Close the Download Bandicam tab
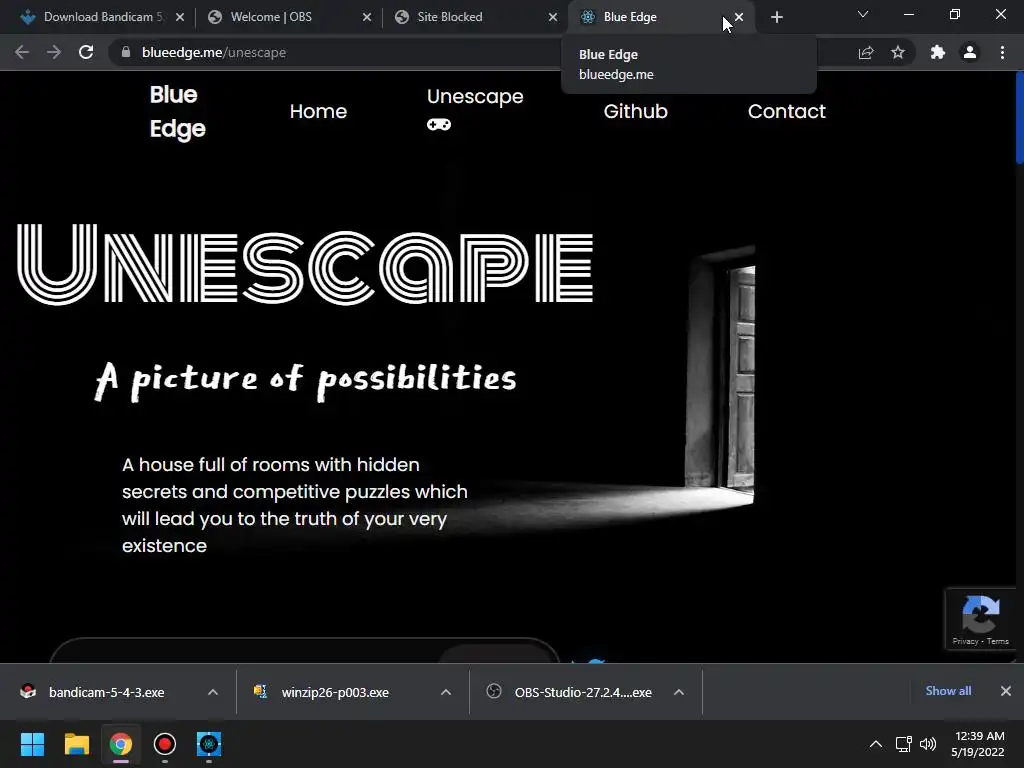 [x=180, y=17]
